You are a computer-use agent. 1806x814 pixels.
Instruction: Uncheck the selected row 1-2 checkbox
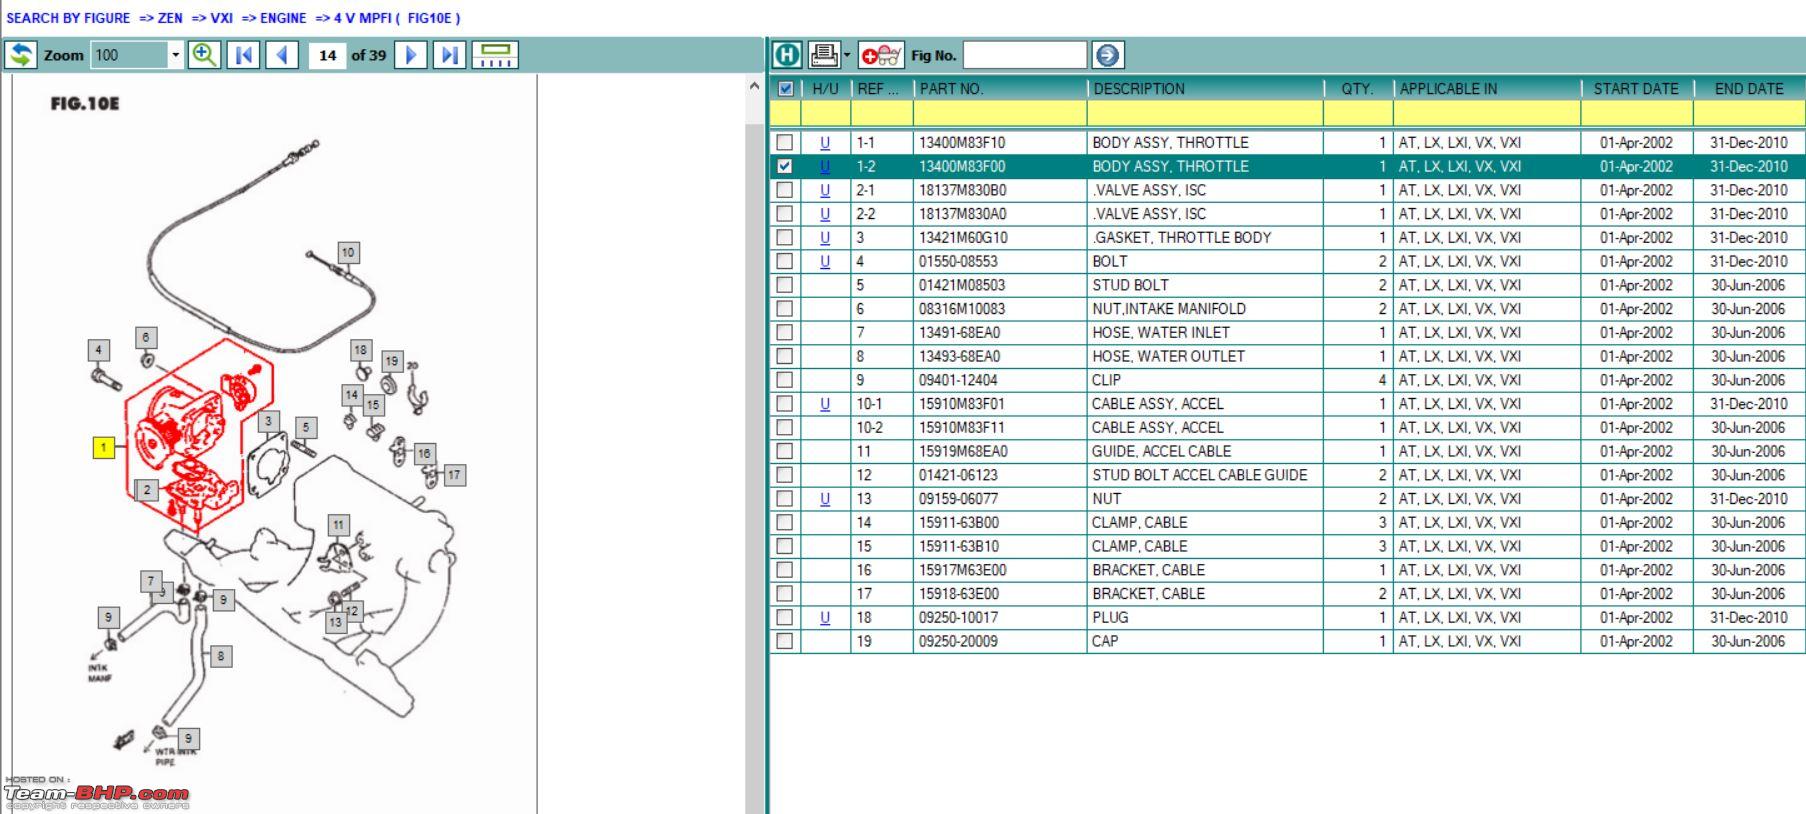(785, 166)
